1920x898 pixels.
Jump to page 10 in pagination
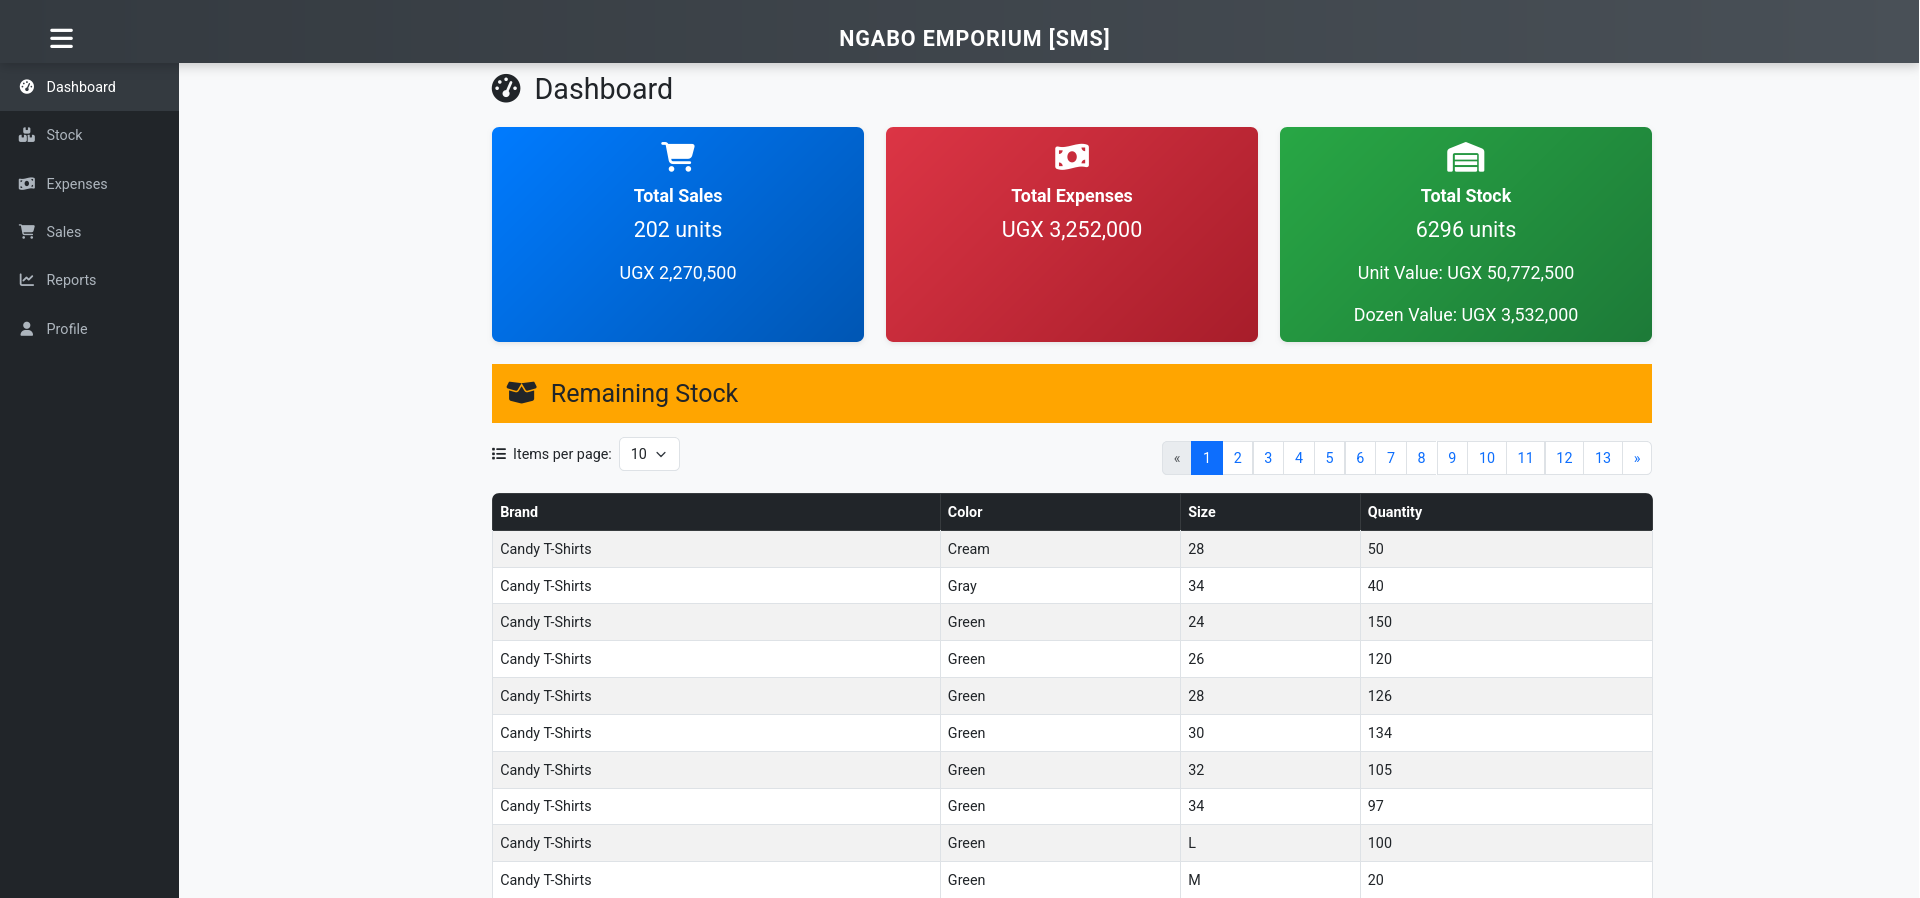tap(1487, 458)
